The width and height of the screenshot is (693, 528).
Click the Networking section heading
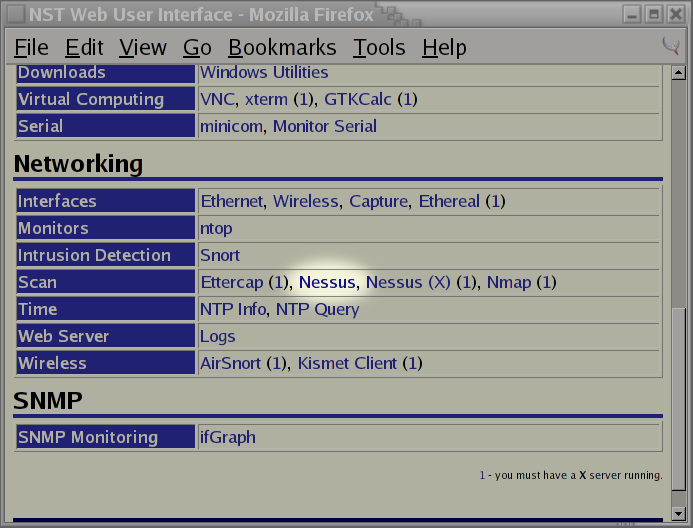click(78, 164)
